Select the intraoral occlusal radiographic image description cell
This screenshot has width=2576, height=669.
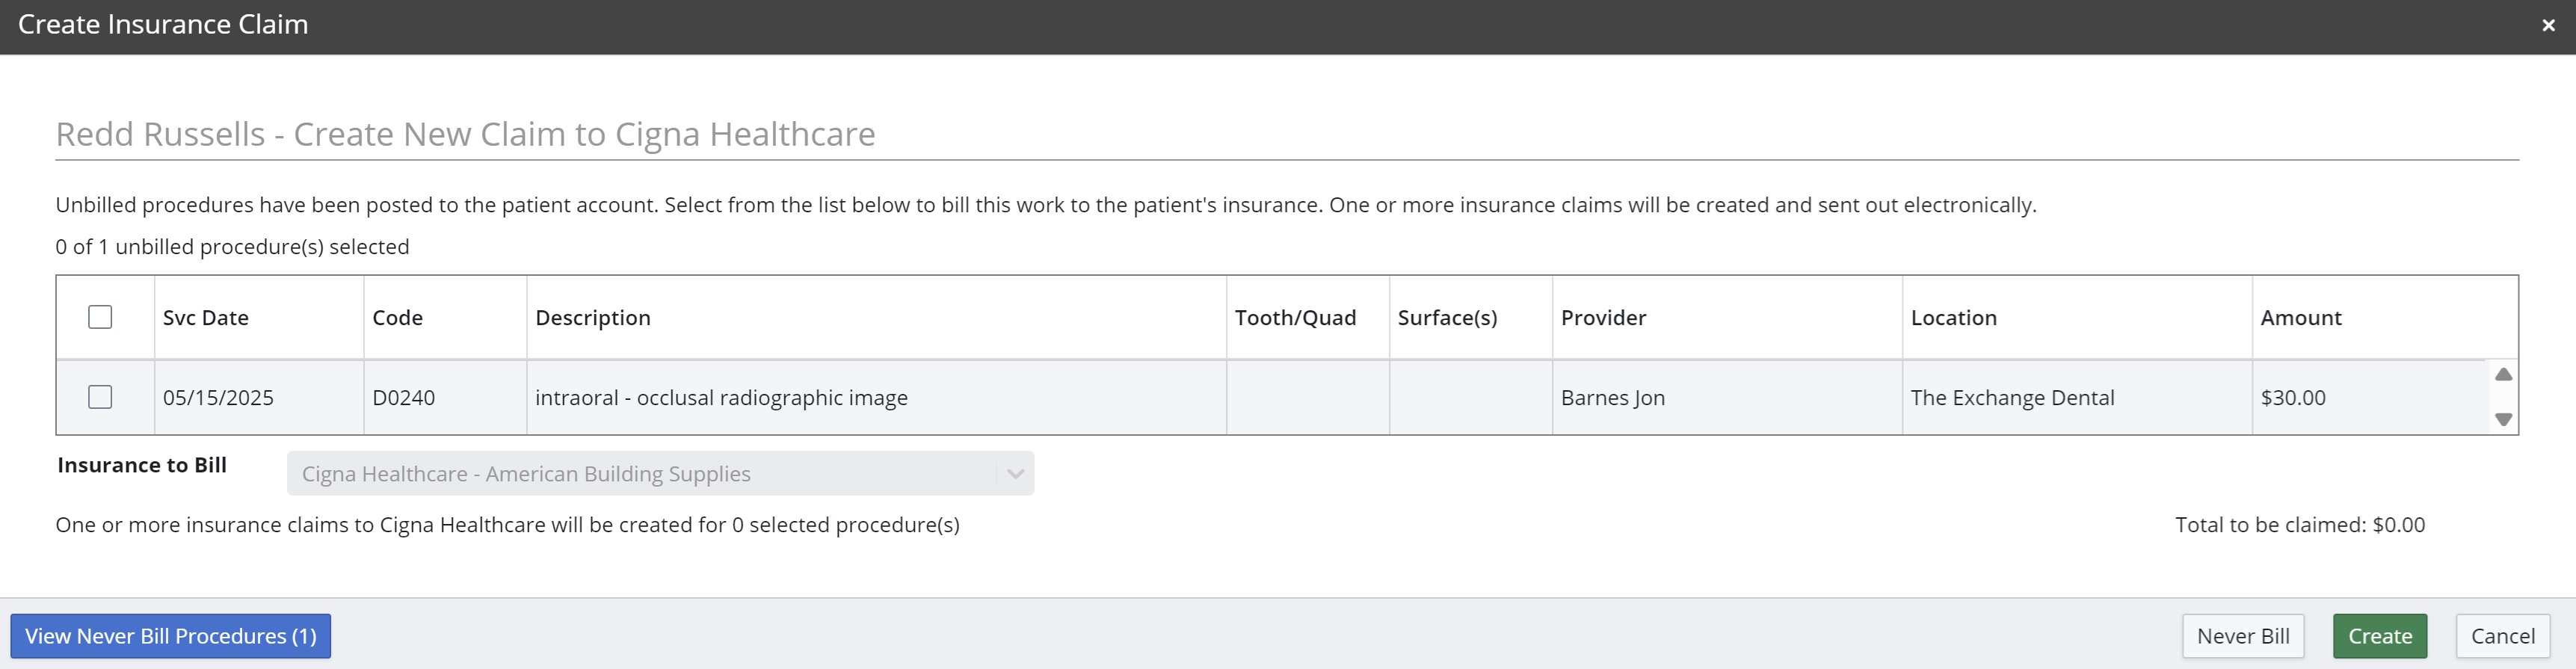point(721,398)
